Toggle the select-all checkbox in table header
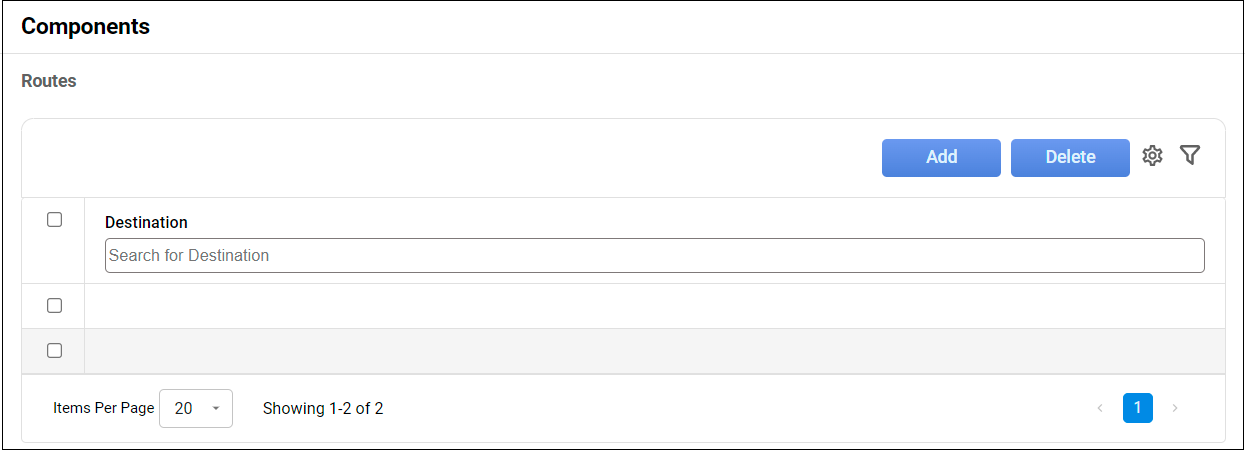The image size is (1245, 451). tap(55, 220)
